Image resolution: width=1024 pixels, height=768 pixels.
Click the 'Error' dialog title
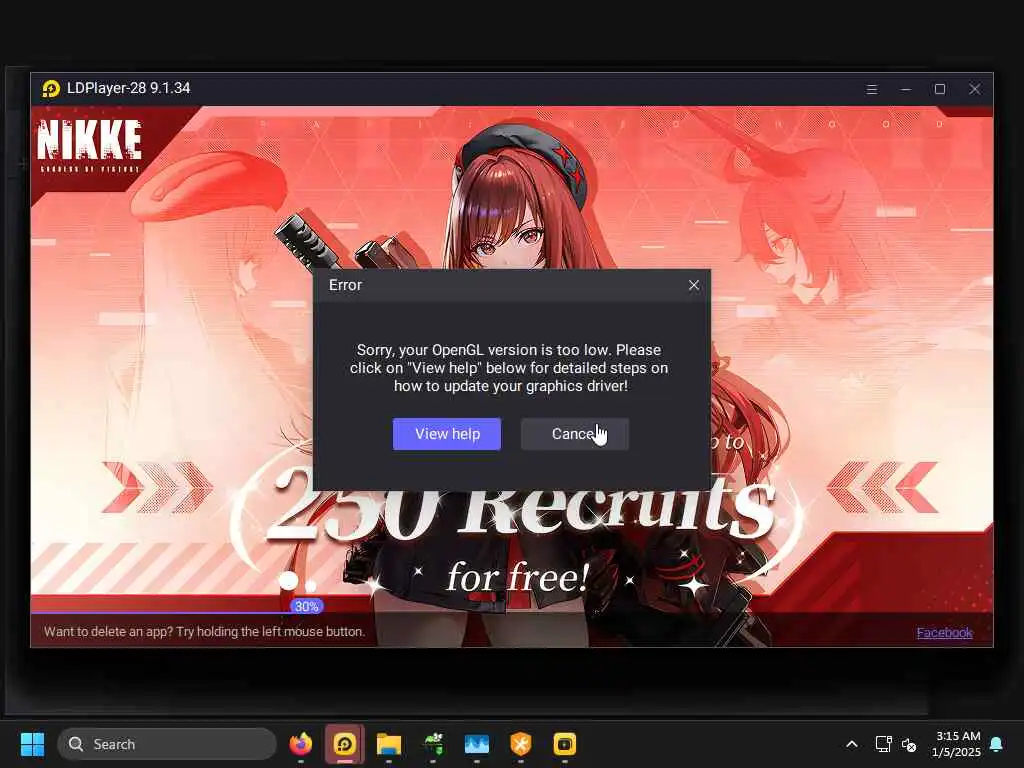pos(345,285)
